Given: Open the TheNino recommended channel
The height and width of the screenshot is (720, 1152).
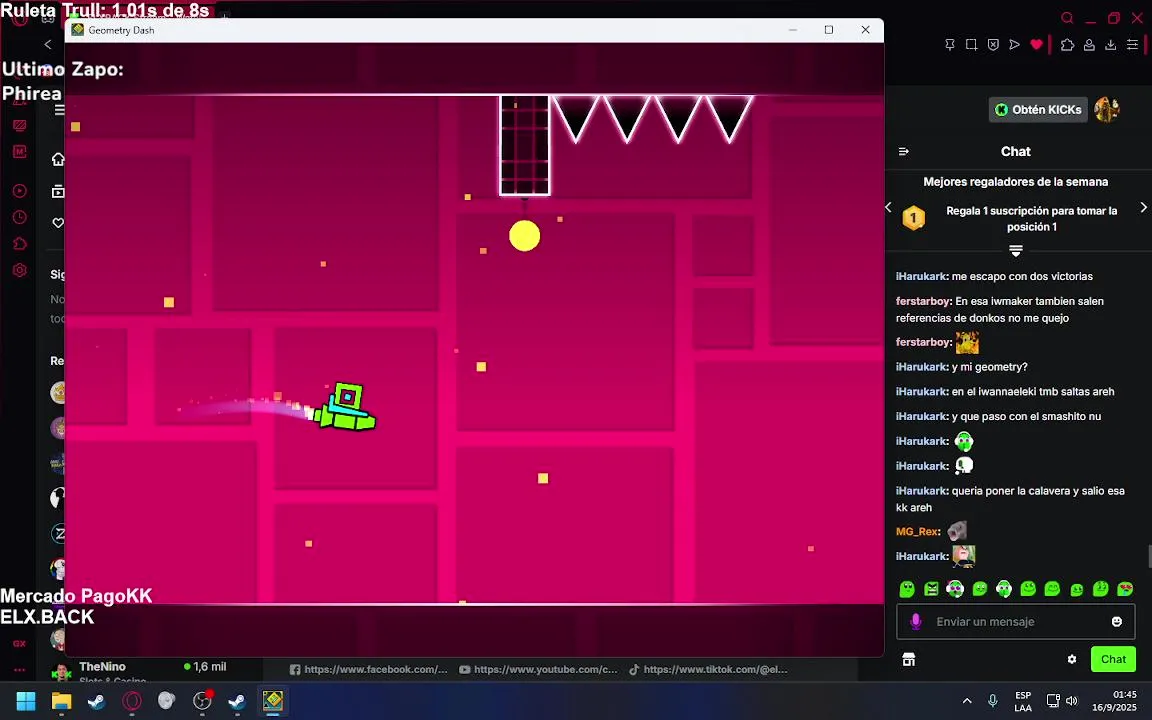Looking at the screenshot, I should (140, 670).
